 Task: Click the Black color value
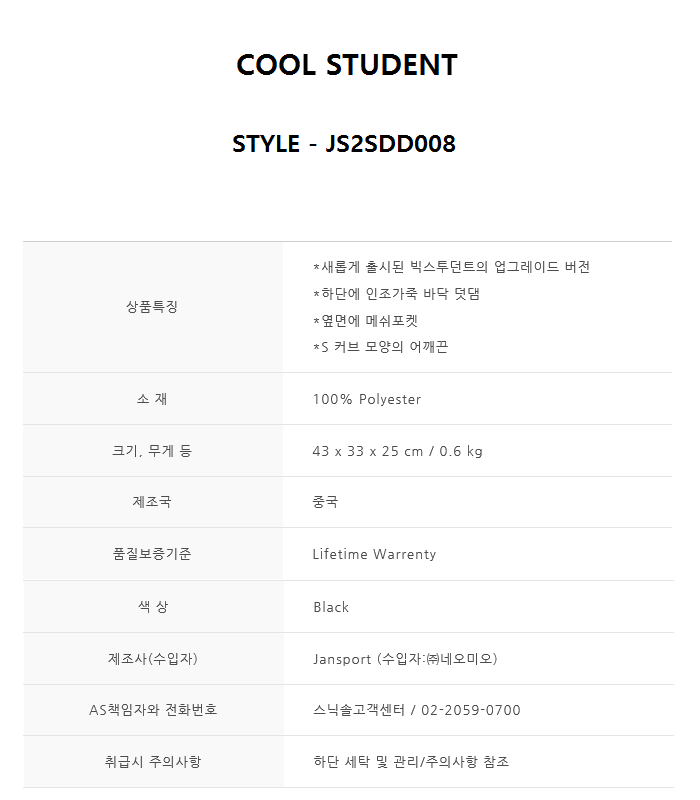(331, 607)
